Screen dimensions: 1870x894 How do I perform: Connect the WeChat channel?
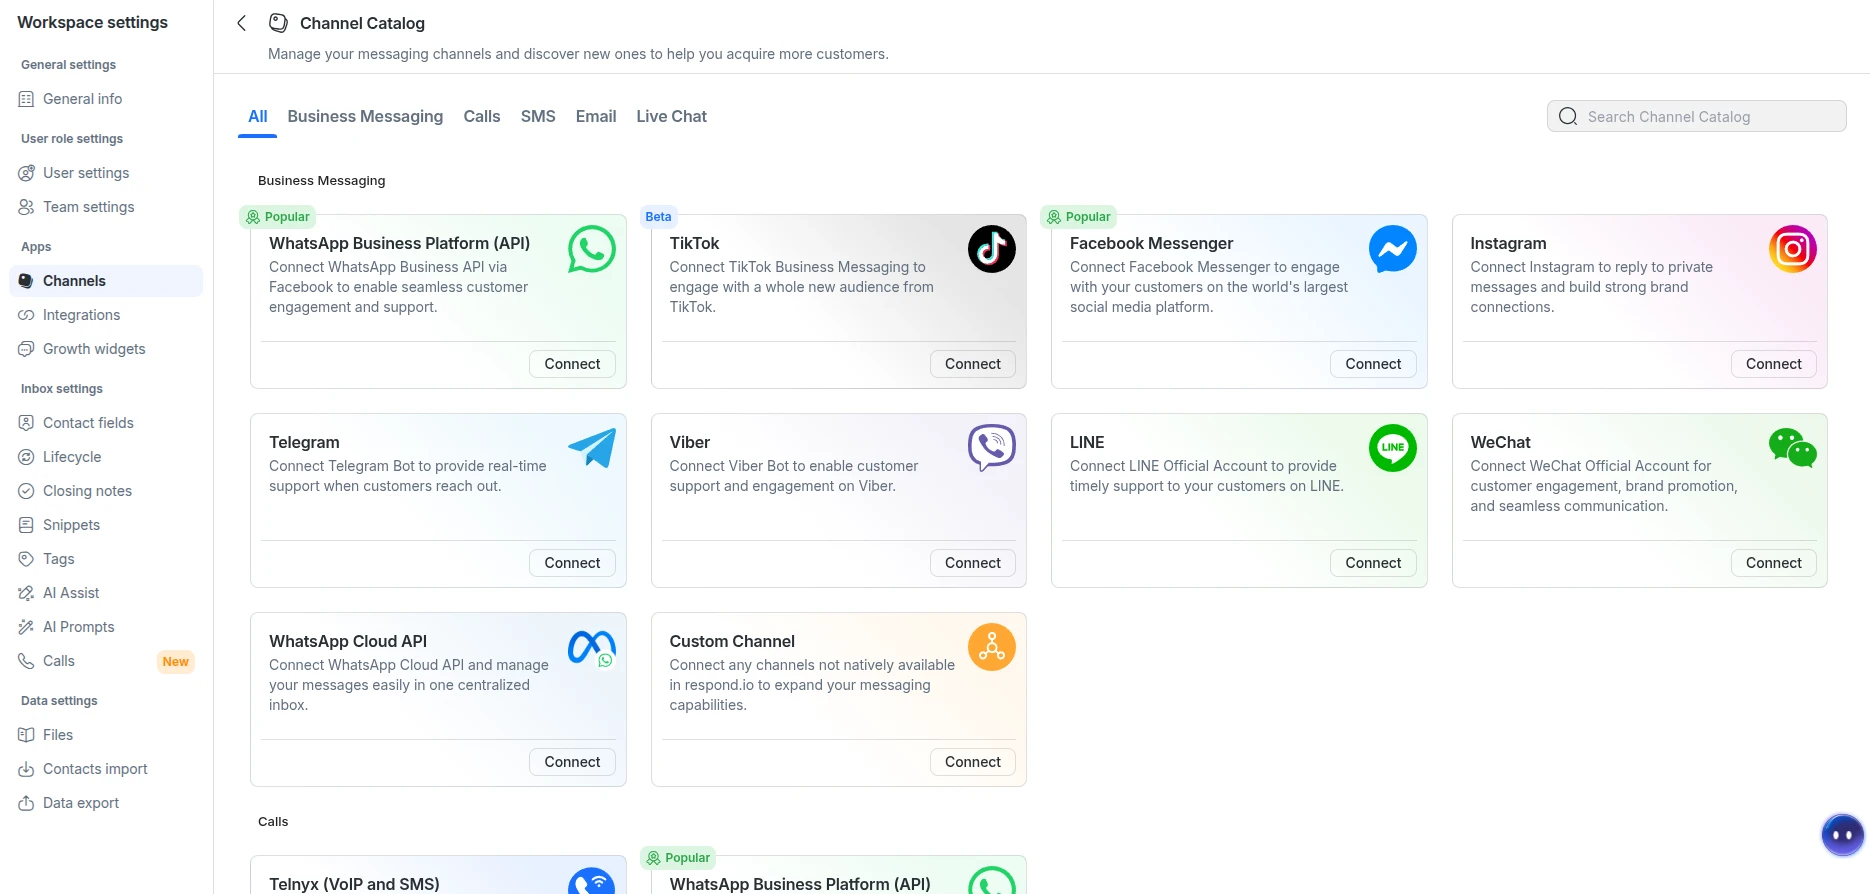tap(1774, 563)
